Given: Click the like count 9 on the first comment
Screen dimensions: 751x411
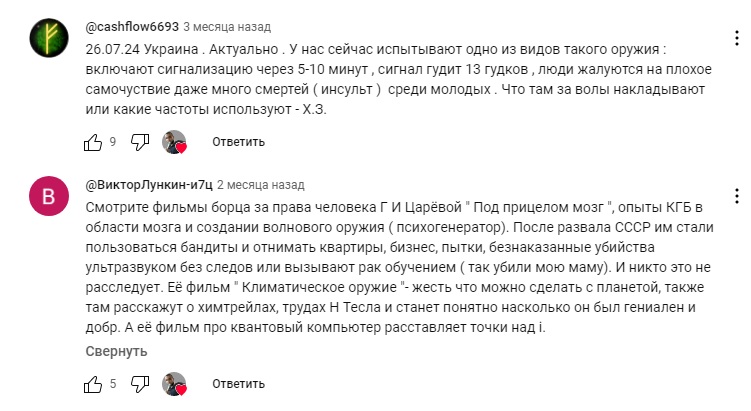Looking at the screenshot, I should tap(113, 142).
